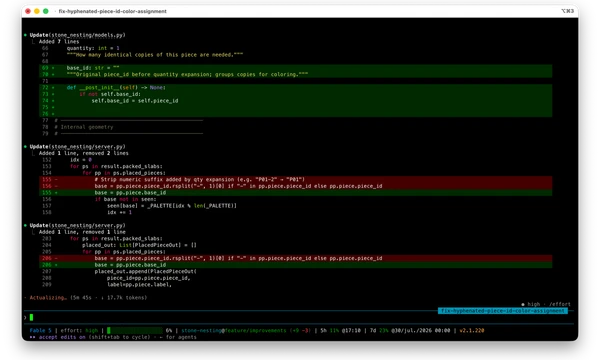
Task: Click the 'Added 7 lines' summary
Action: click(59, 41)
